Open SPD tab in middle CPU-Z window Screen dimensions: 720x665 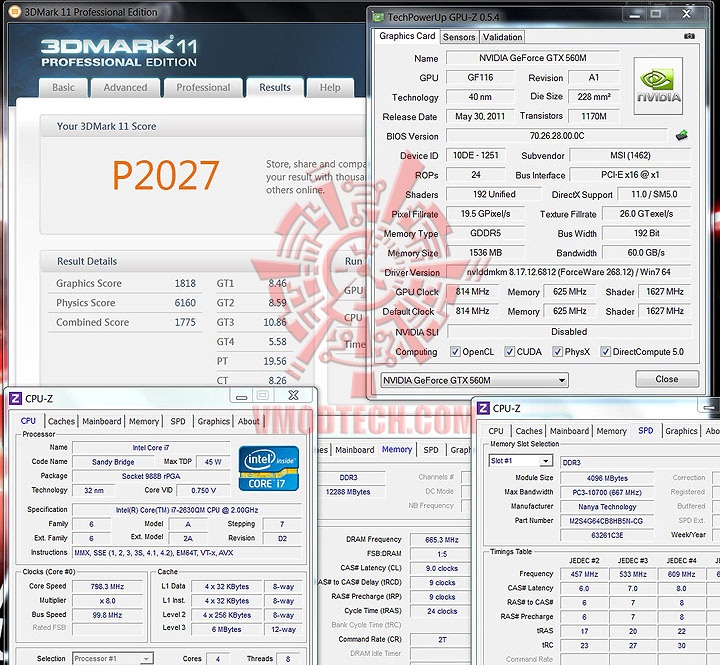(431, 450)
